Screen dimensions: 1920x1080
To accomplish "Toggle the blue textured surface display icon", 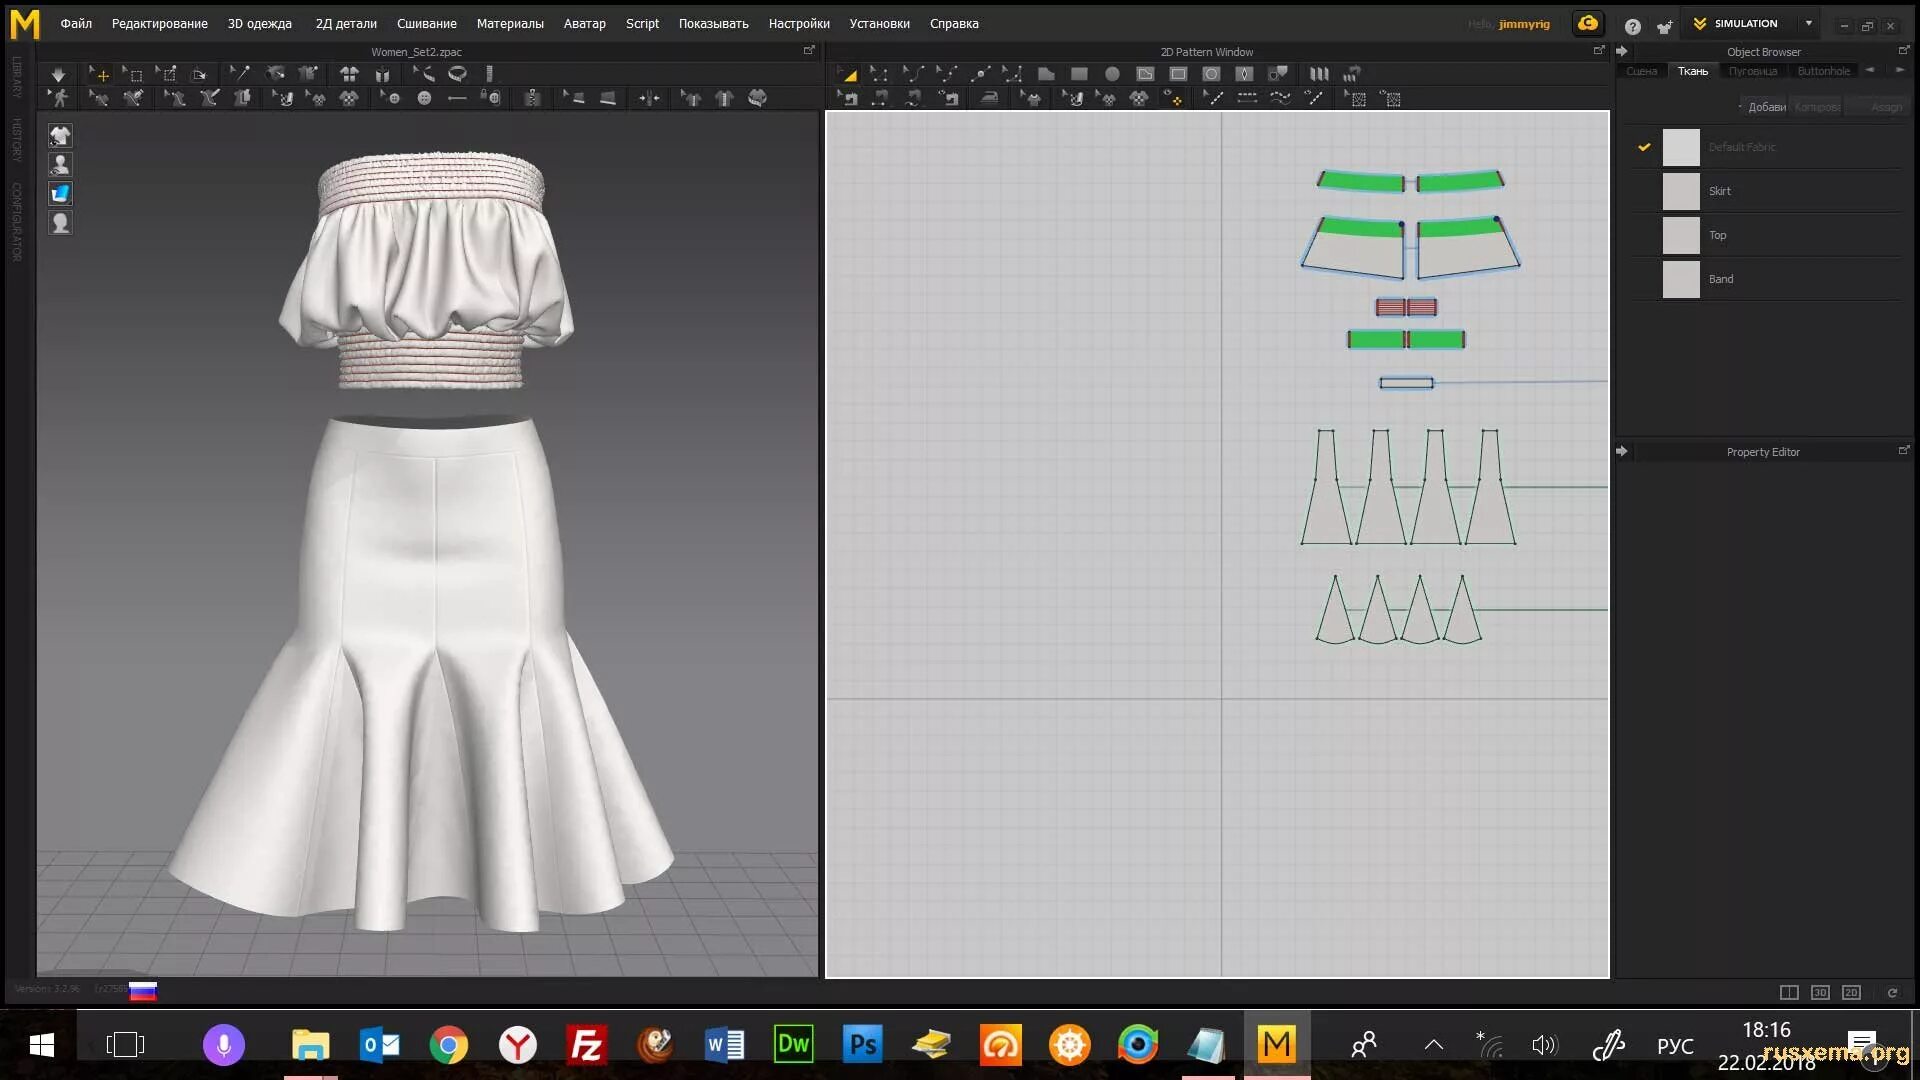I will coord(60,193).
